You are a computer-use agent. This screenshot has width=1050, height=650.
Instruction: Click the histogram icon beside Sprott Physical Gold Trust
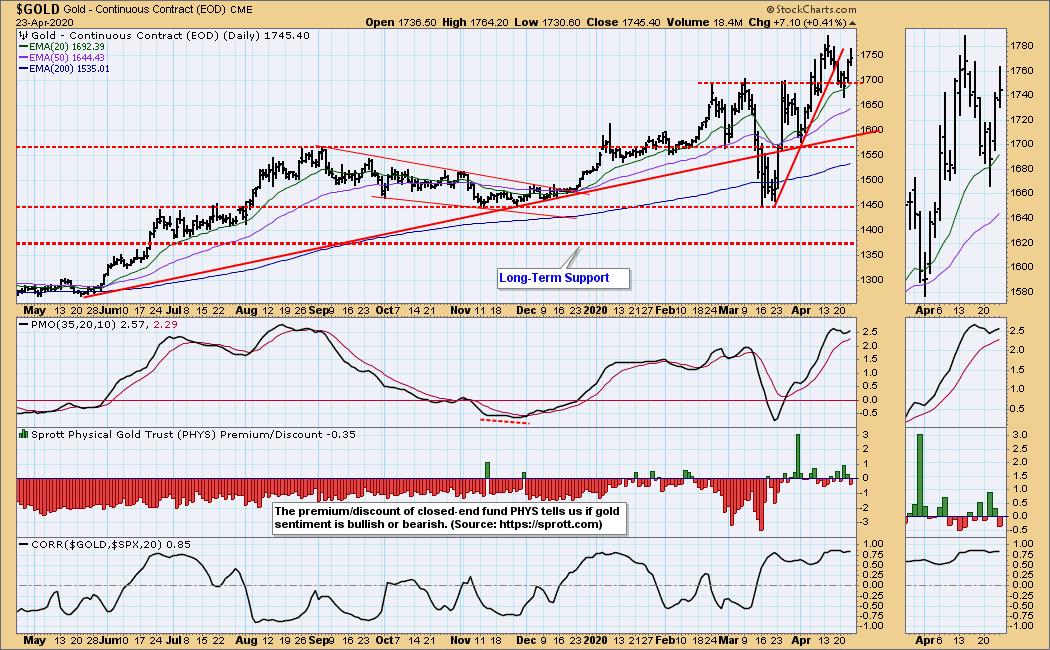point(23,434)
